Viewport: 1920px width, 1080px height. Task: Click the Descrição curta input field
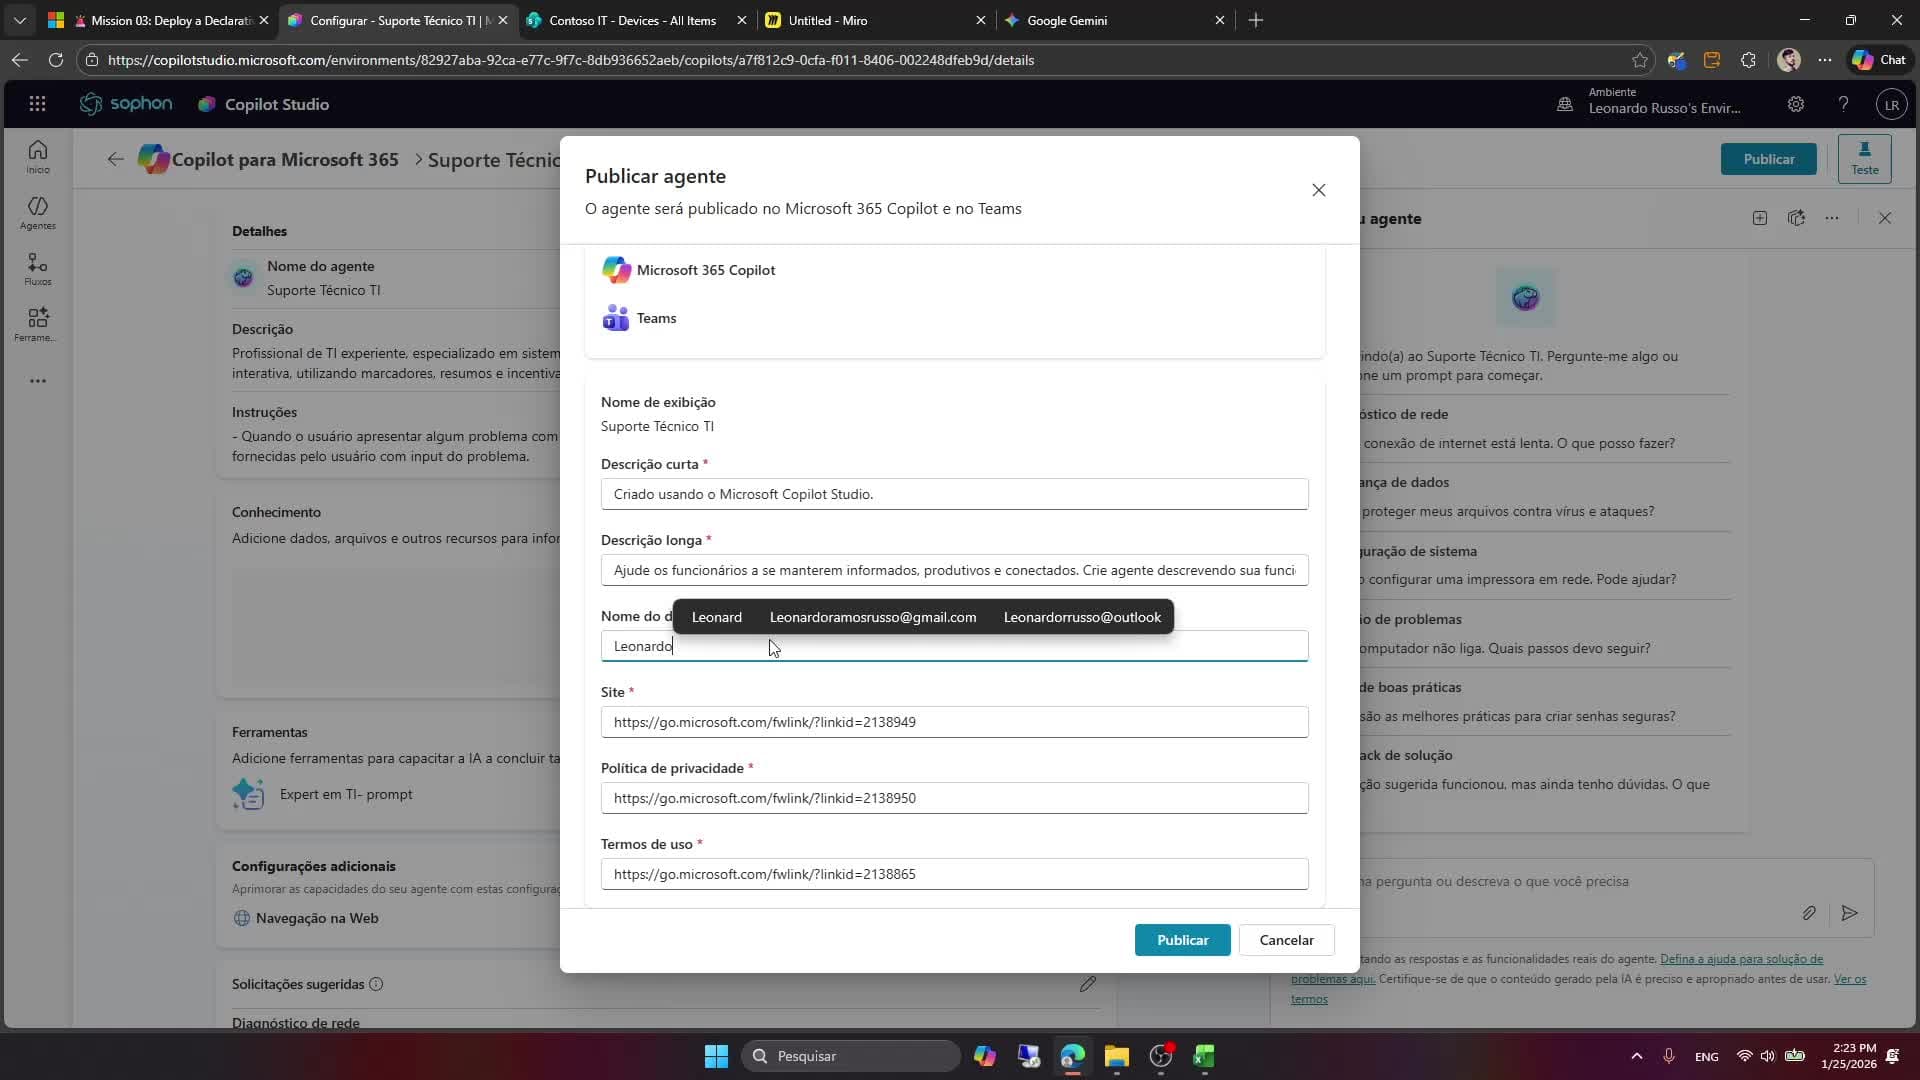tap(953, 494)
